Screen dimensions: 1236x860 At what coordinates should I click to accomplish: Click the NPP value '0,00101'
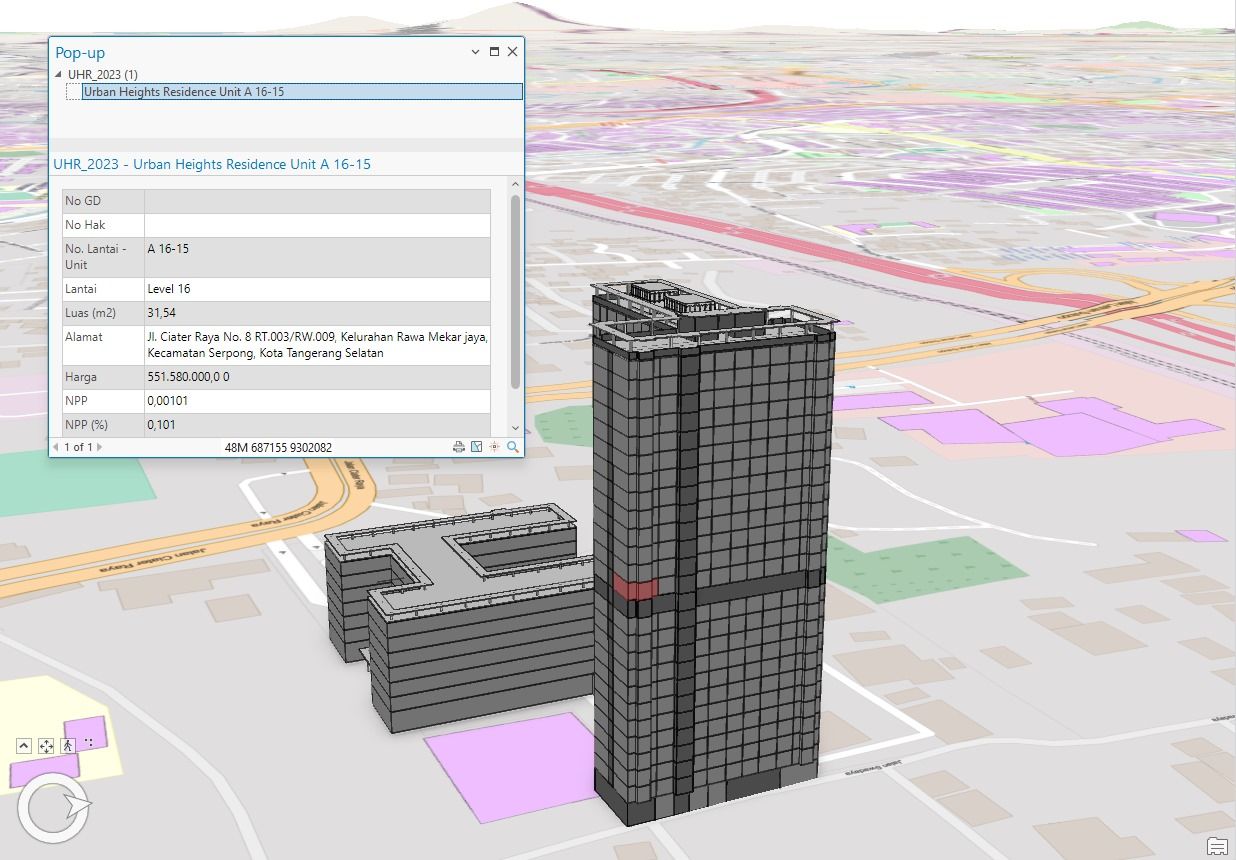point(168,401)
